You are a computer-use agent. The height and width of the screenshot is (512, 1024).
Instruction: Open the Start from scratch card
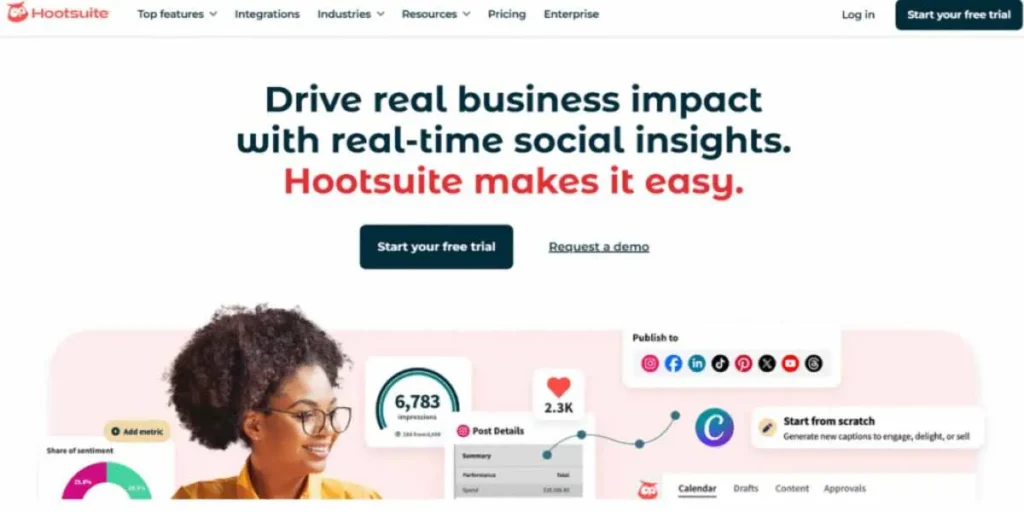(867, 428)
